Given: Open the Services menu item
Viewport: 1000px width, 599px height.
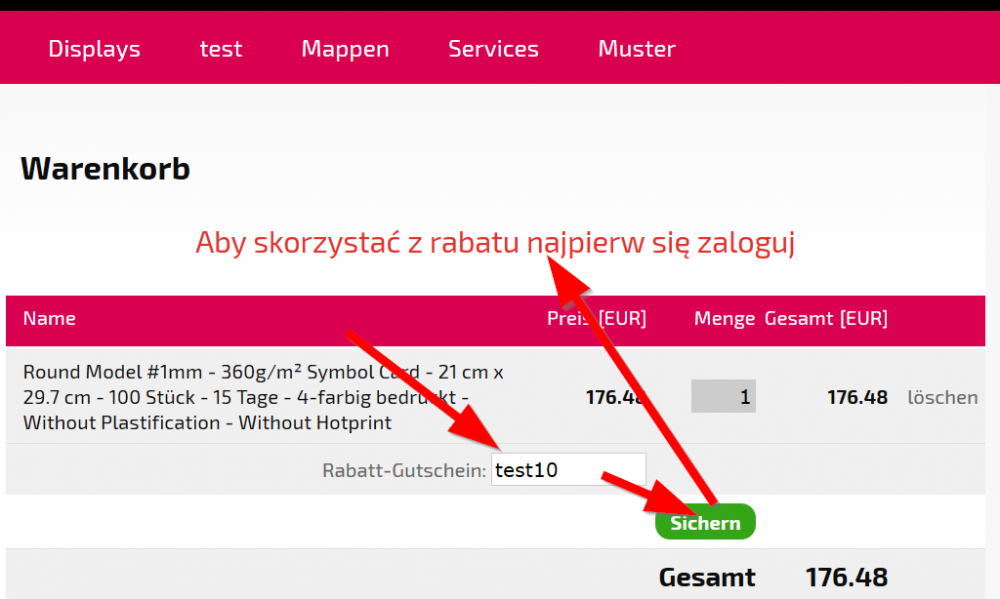Looking at the screenshot, I should pyautogui.click(x=493, y=49).
